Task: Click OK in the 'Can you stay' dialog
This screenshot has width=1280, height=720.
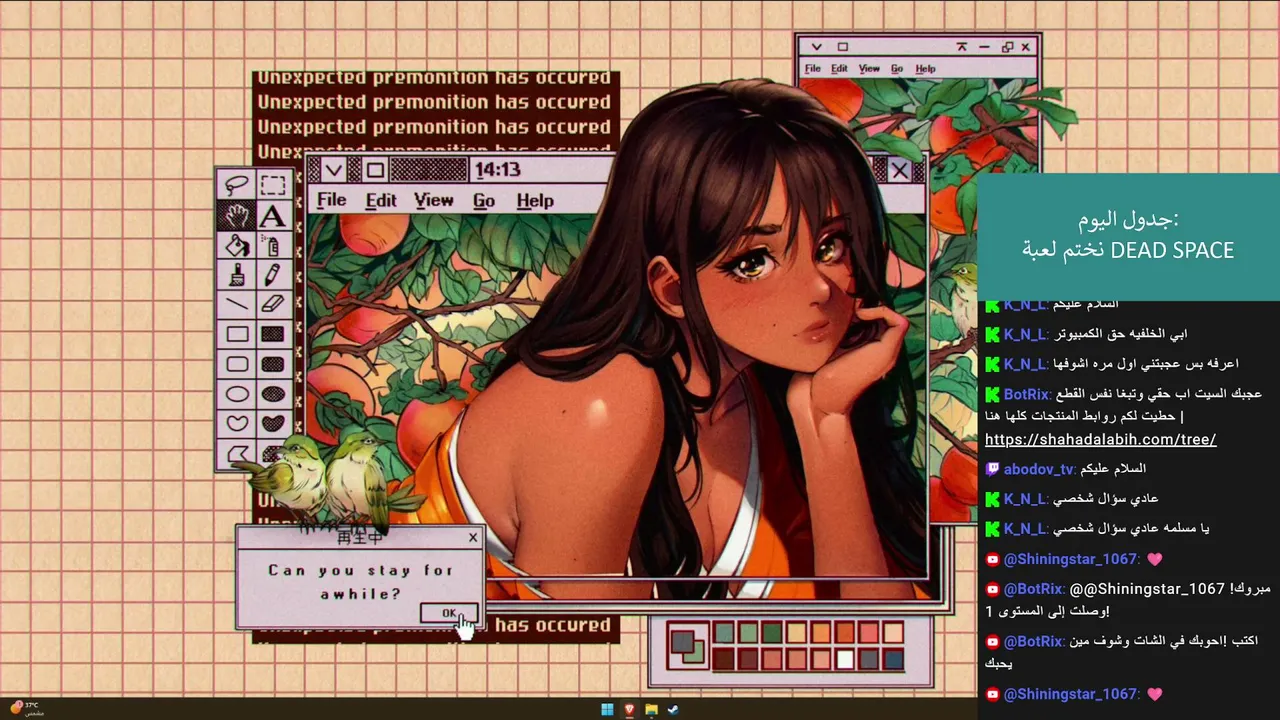Action: [x=449, y=614]
